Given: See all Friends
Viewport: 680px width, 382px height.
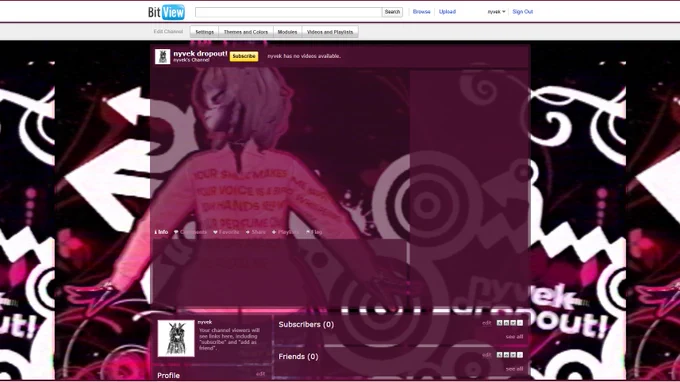Looking at the screenshot, I should click(514, 369).
